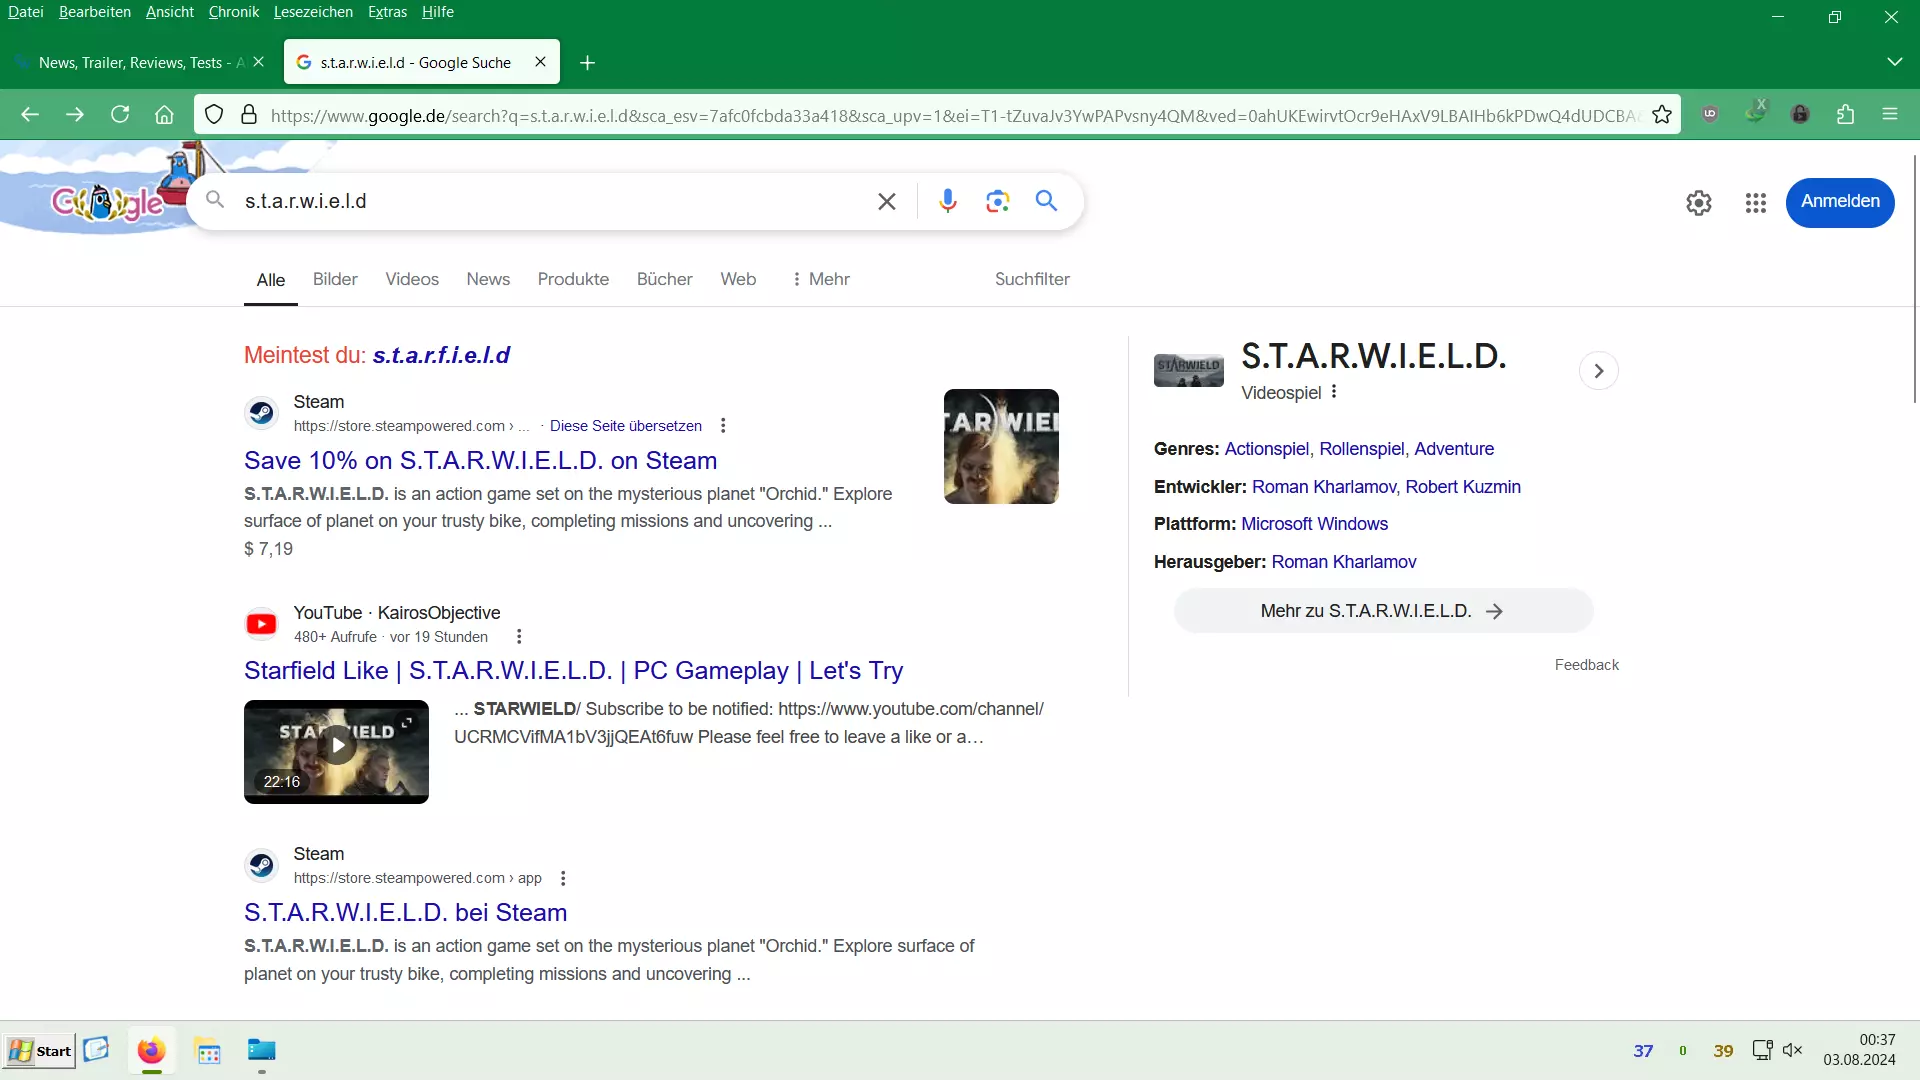
Task: Switch to the News results tab
Action: click(488, 279)
